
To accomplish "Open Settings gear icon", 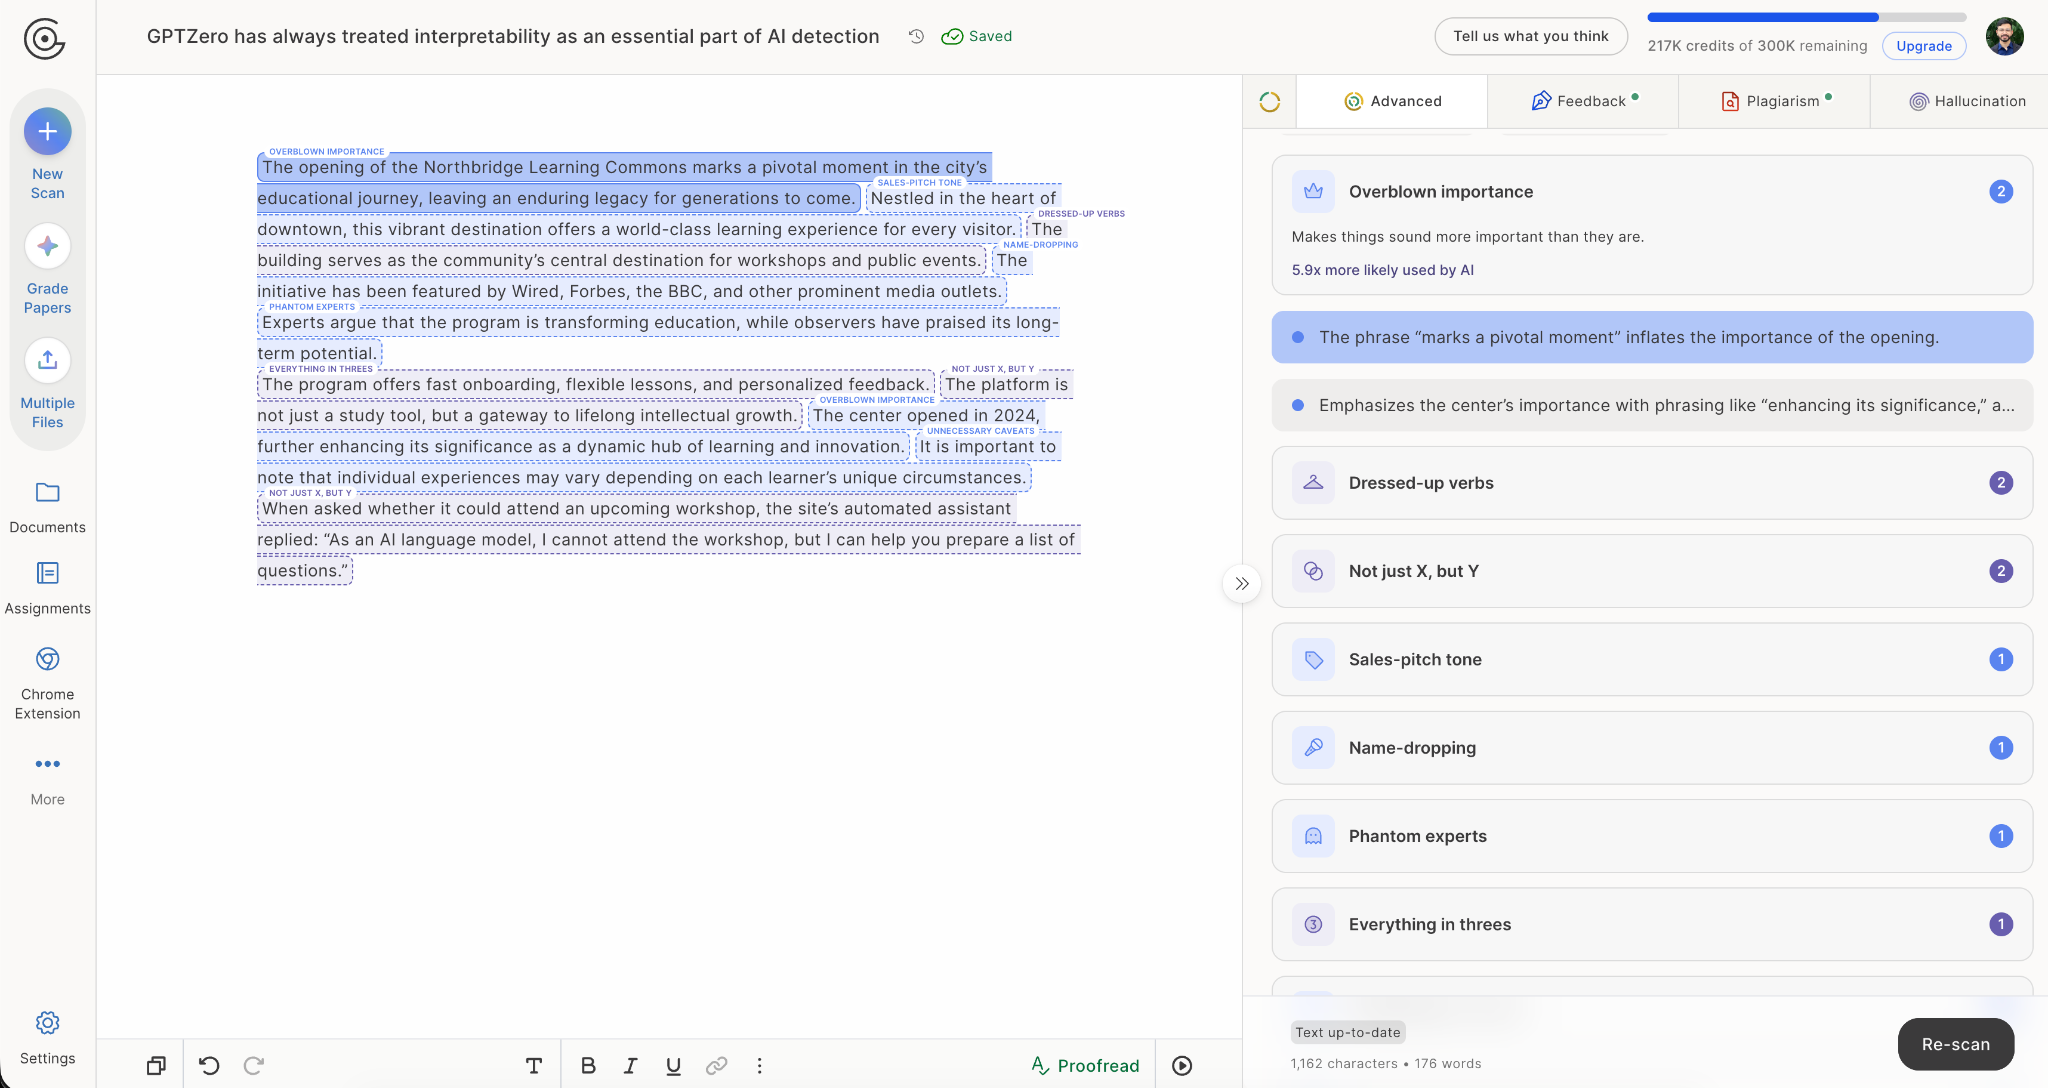I will tap(47, 1023).
